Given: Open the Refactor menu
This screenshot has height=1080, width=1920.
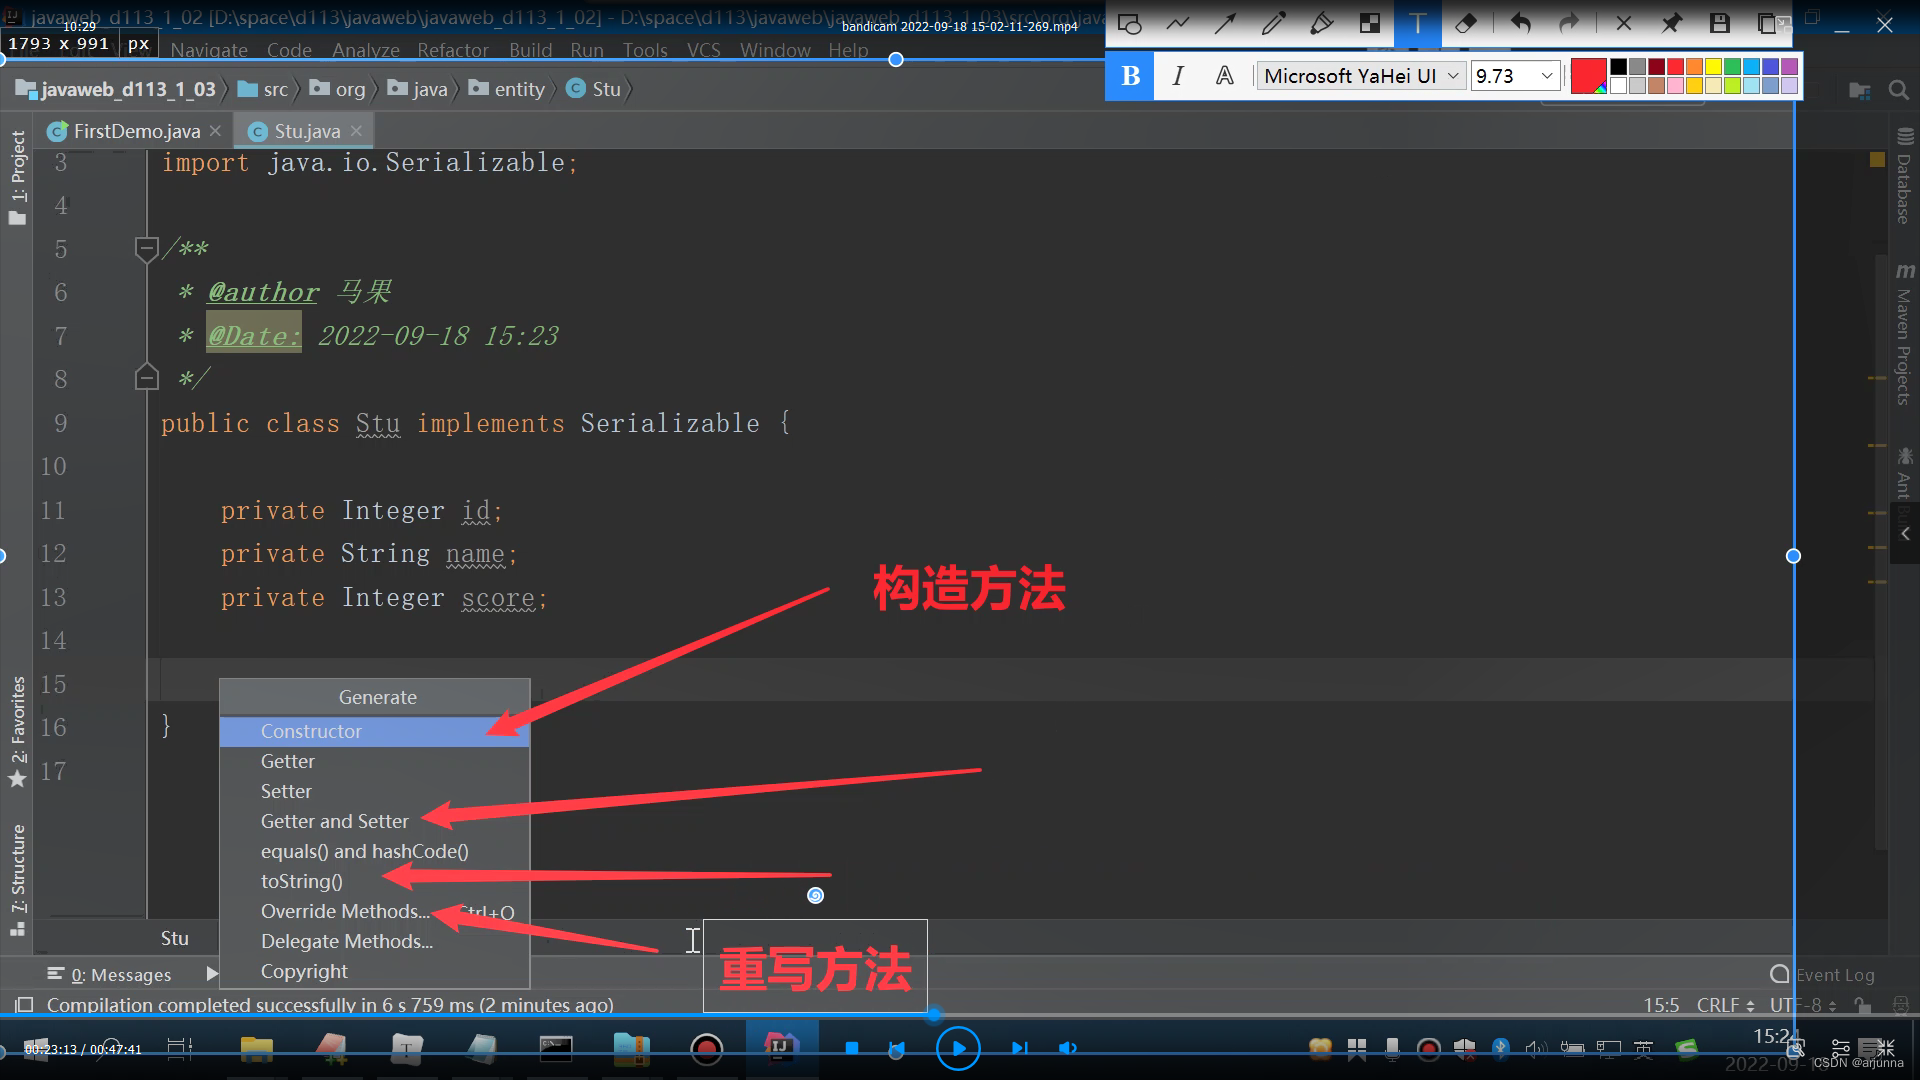Looking at the screenshot, I should 453,50.
